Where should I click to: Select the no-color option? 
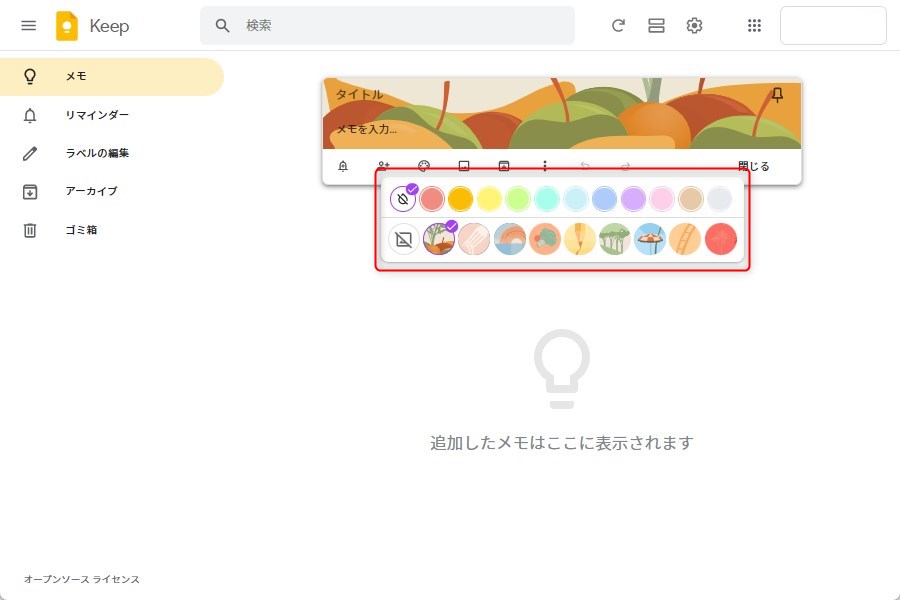pyautogui.click(x=403, y=199)
